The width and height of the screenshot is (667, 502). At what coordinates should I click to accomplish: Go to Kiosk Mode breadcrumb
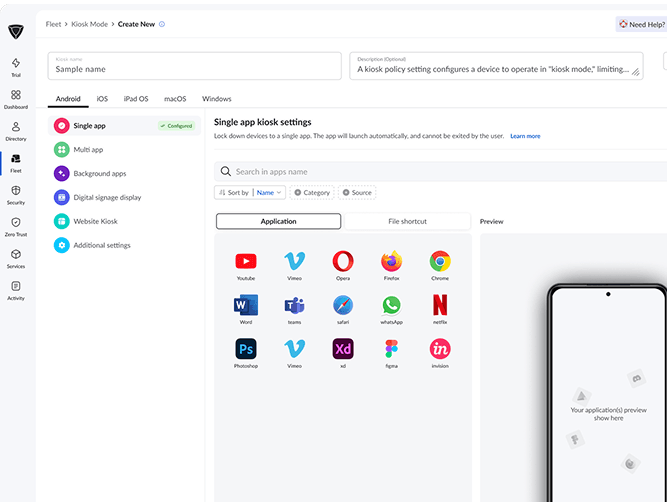89,24
